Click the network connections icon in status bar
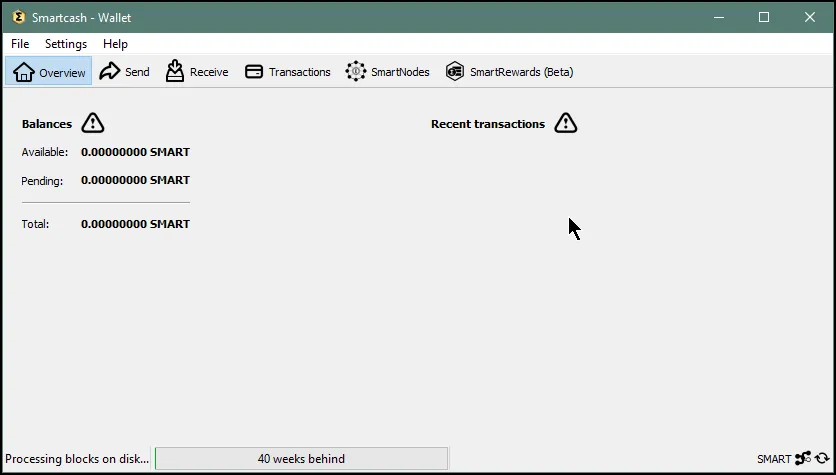 [x=803, y=458]
